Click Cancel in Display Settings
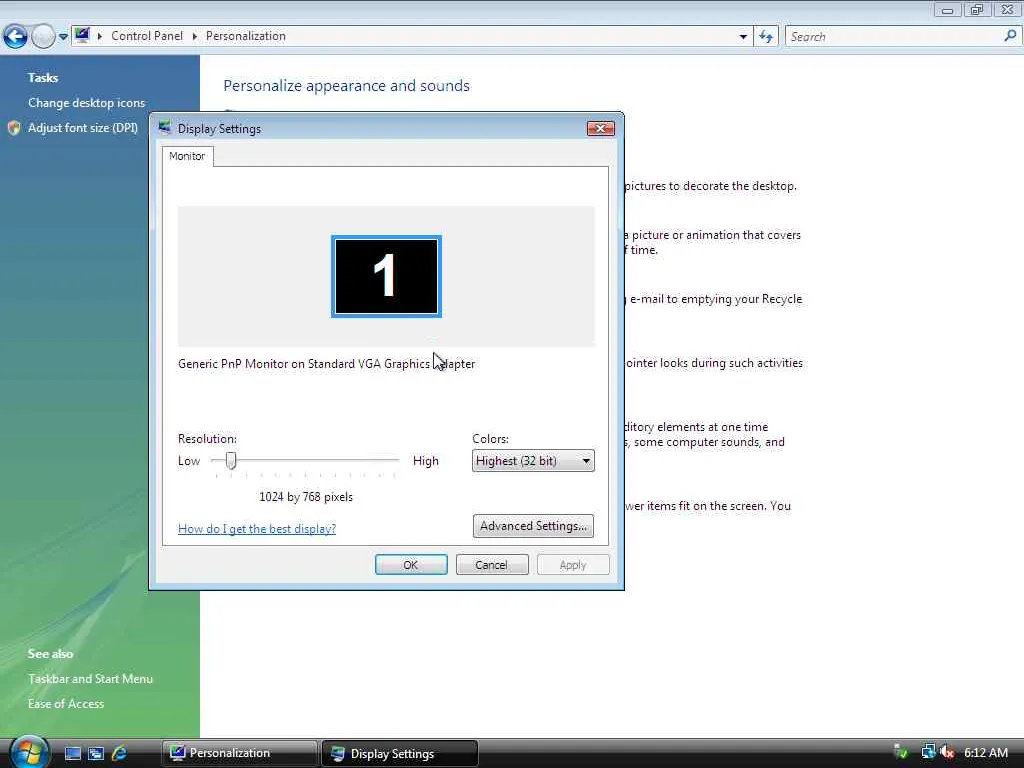 click(x=492, y=564)
